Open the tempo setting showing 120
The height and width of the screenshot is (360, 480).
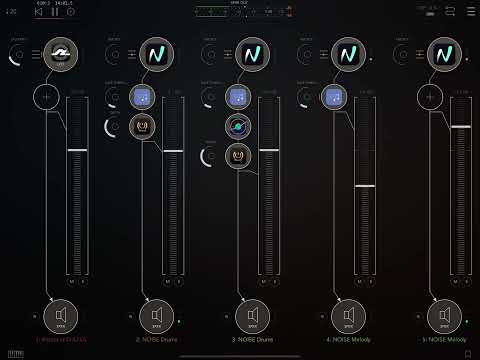pyautogui.click(x=11, y=12)
